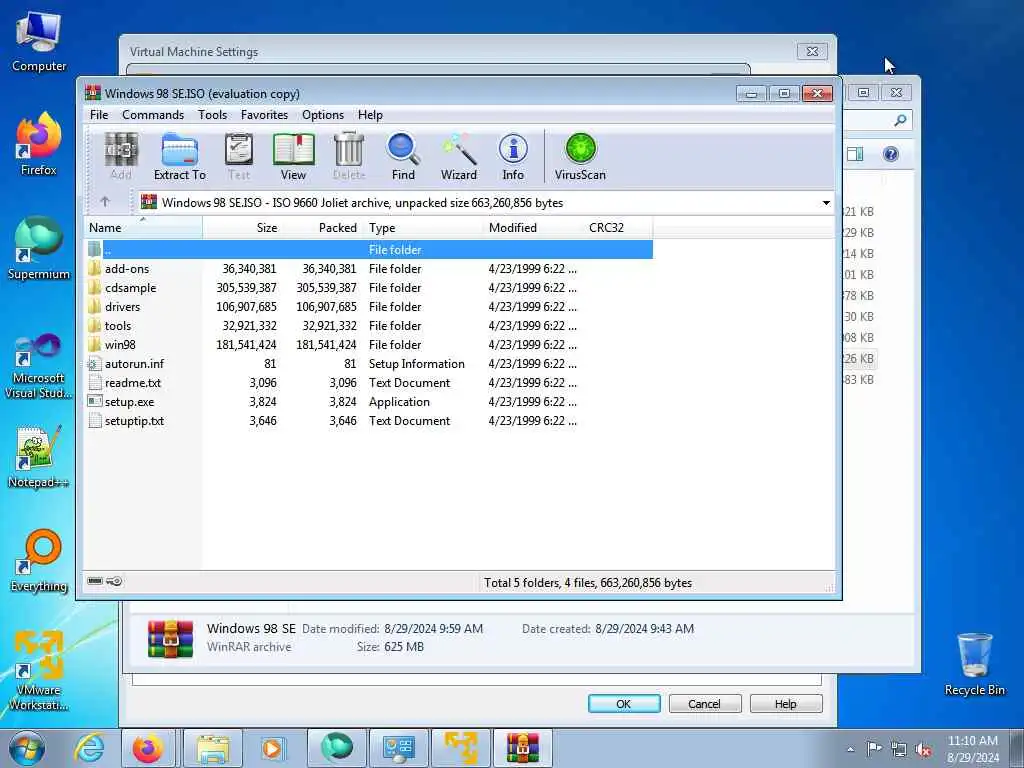Expand the archive path dropdown arrow
This screenshot has width=1024, height=768.
(825, 202)
